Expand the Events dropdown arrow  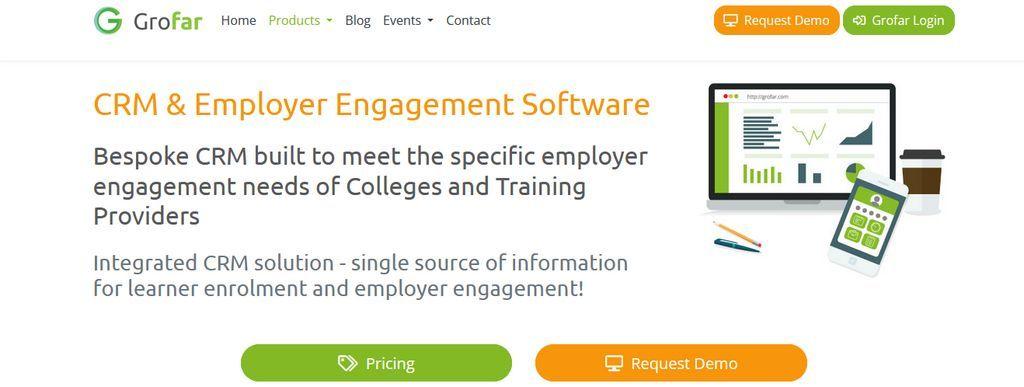[430, 21]
